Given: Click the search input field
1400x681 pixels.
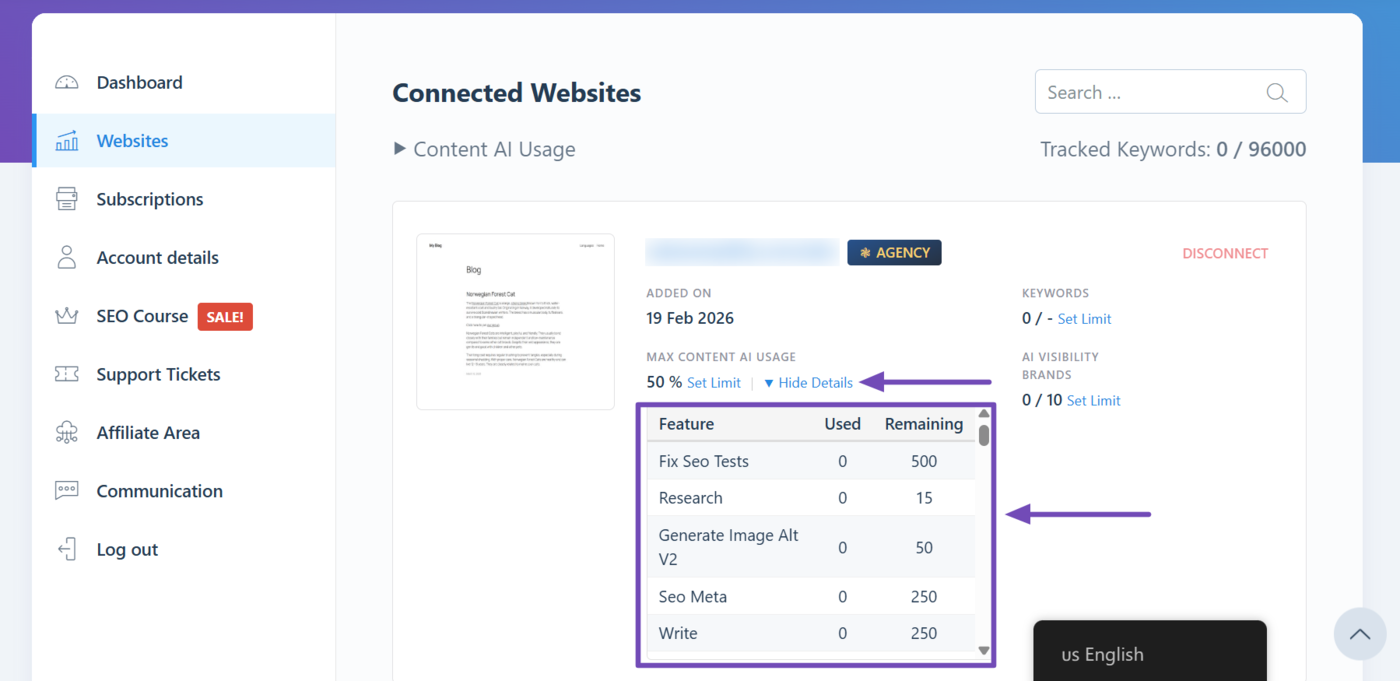Looking at the screenshot, I should [x=1170, y=92].
